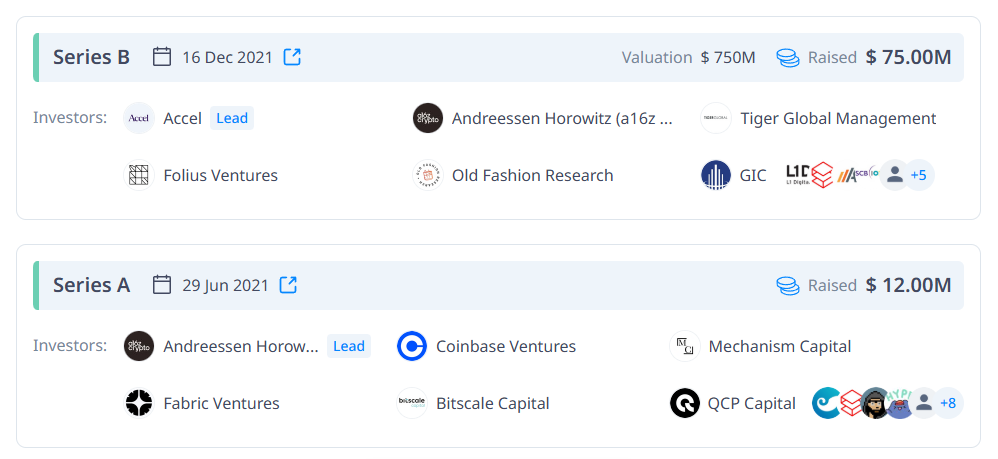This screenshot has width=998, height=459.
Task: Click the Series B calendar icon
Action: coord(162,57)
